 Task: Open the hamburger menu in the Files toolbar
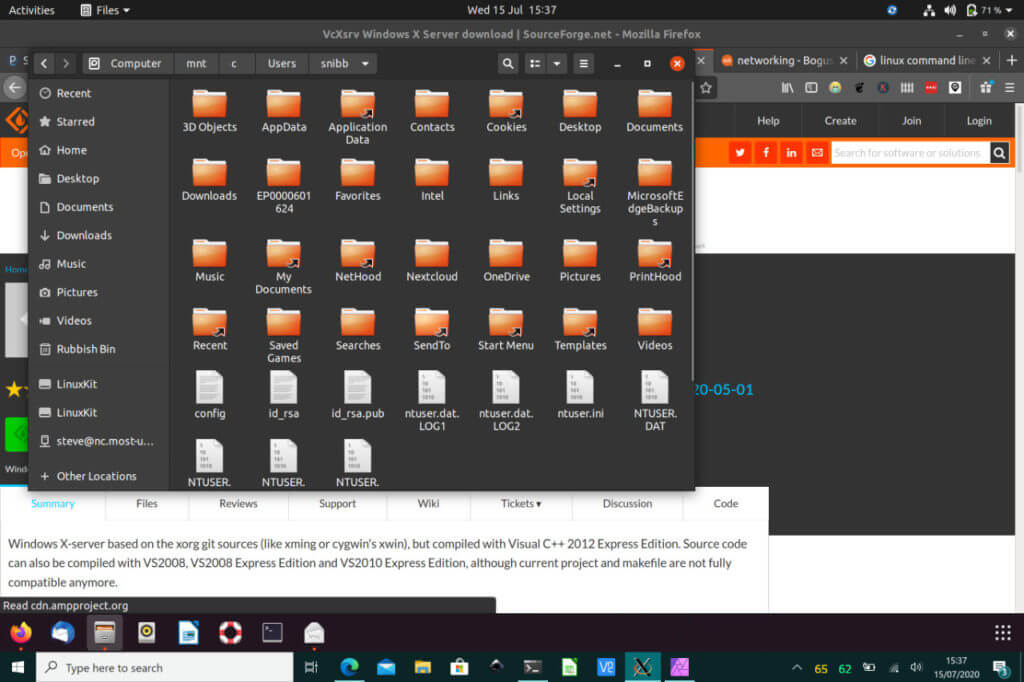click(x=583, y=62)
